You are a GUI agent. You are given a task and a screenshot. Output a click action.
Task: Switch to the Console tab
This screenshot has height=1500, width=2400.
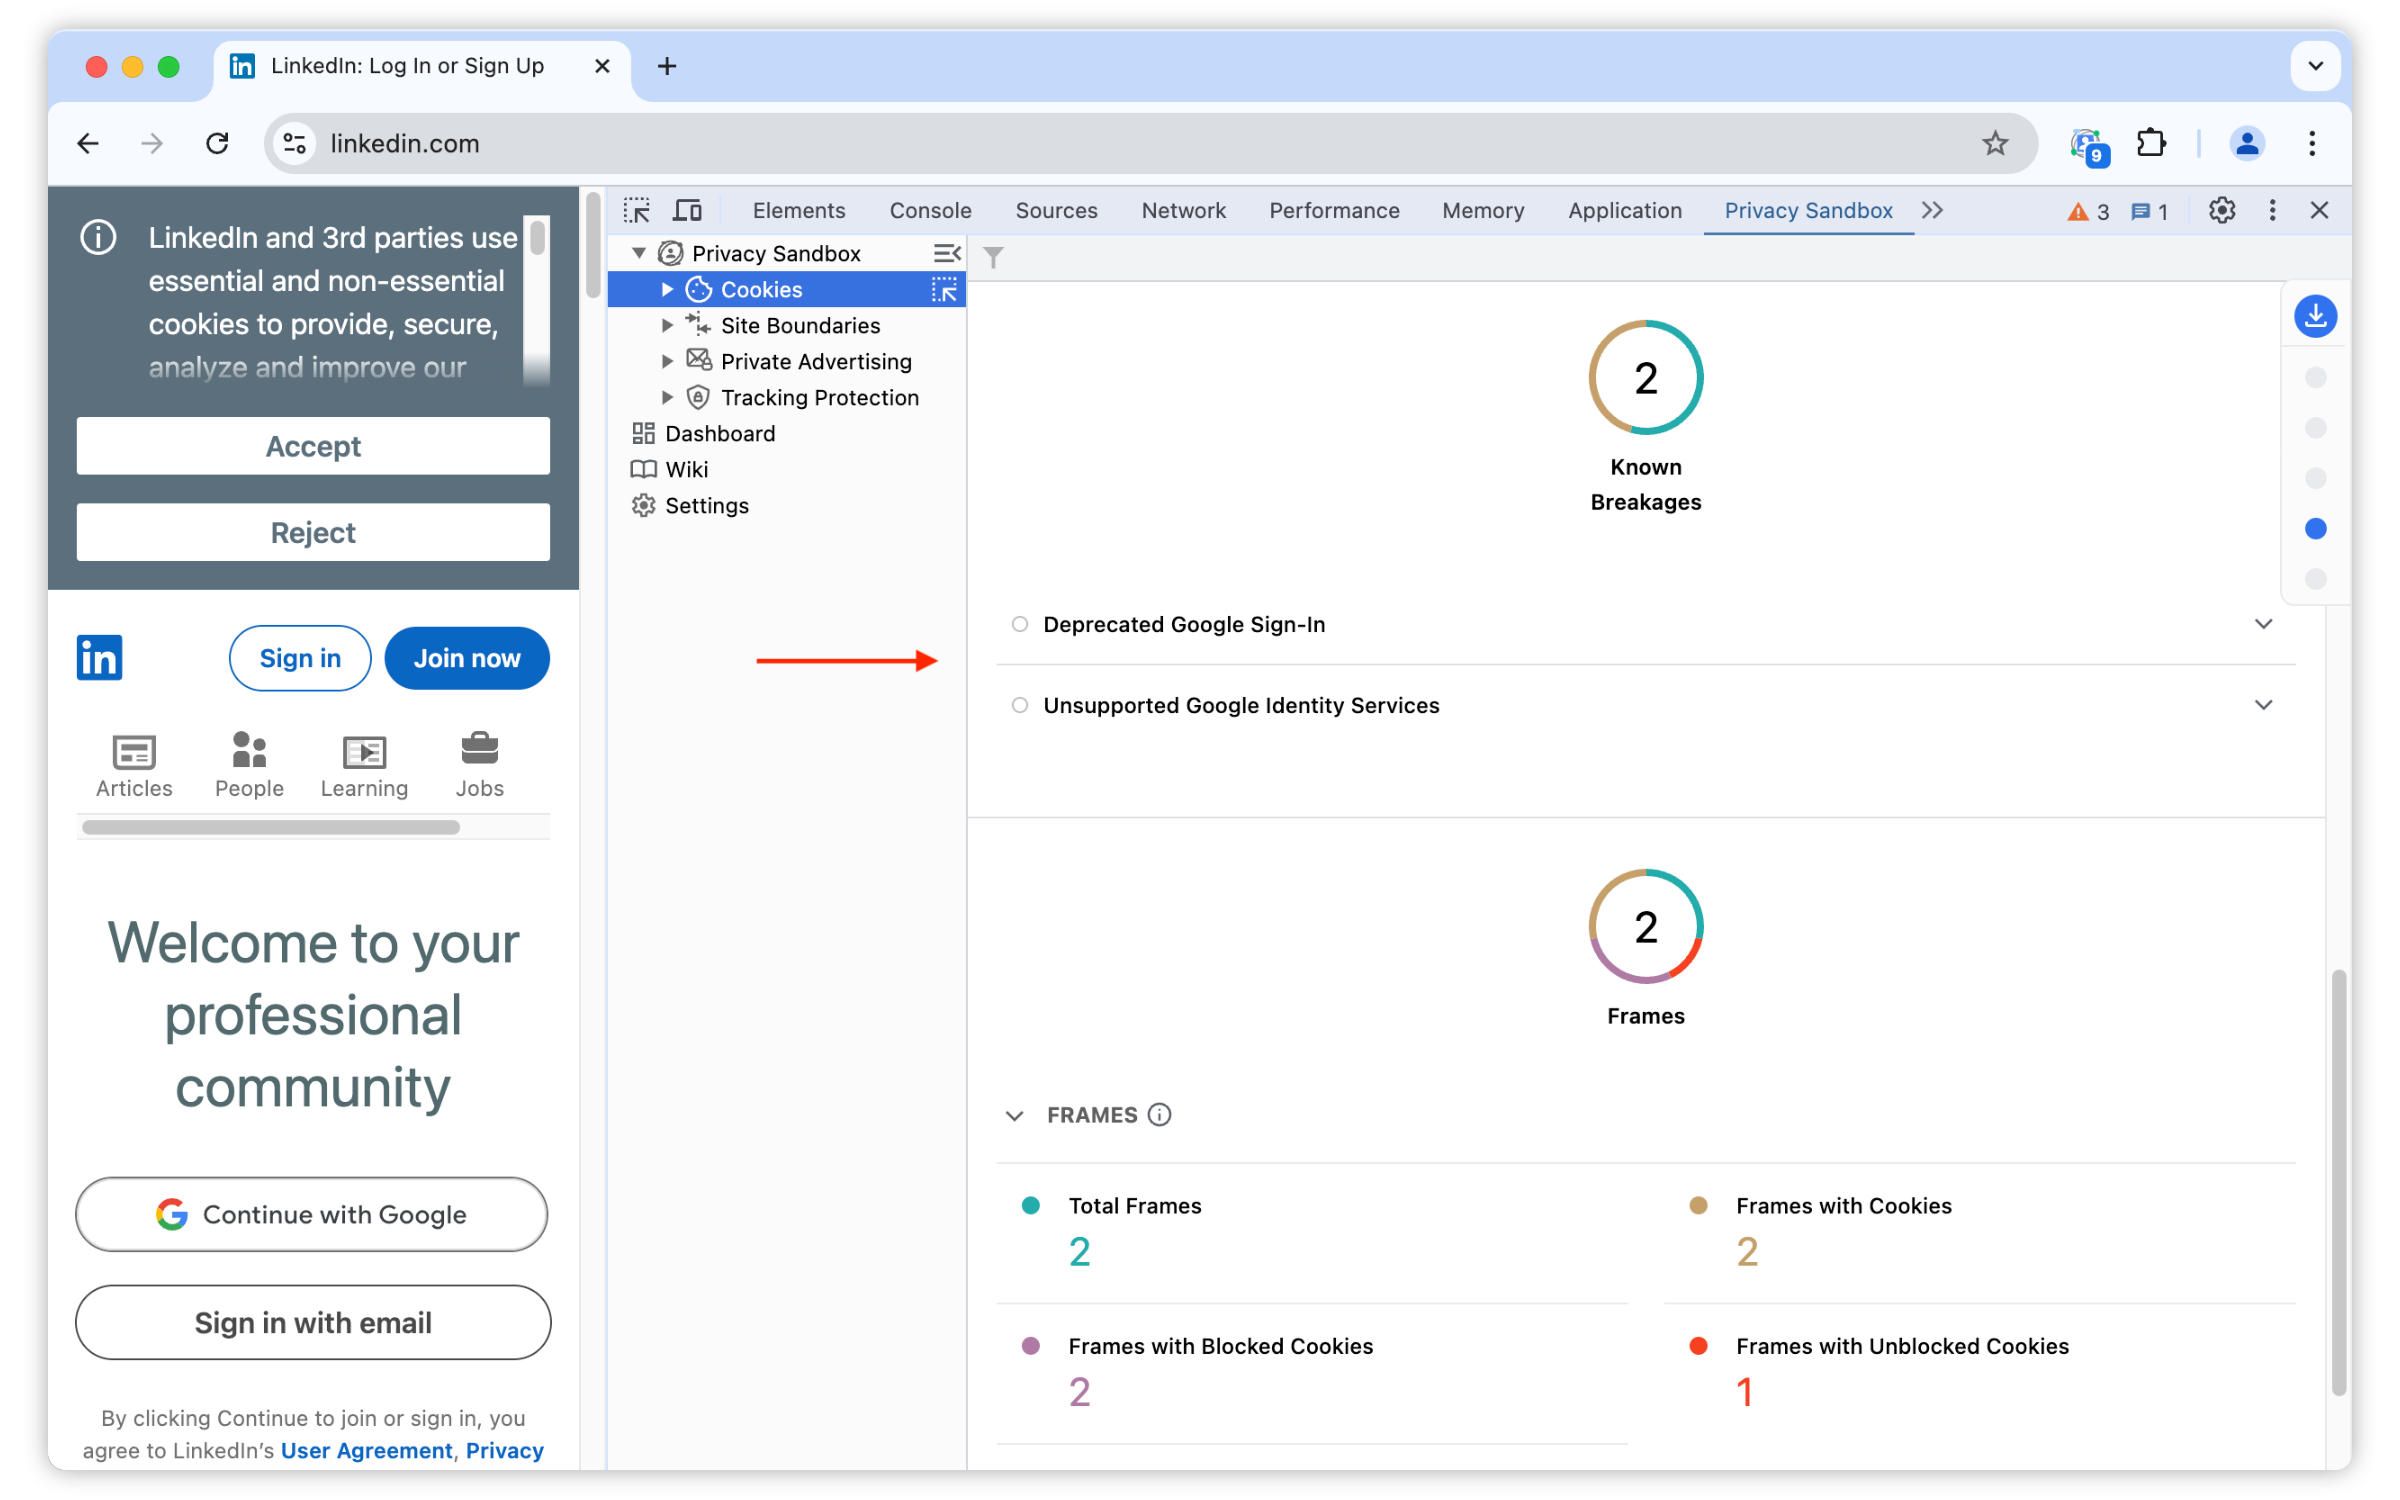tap(930, 210)
